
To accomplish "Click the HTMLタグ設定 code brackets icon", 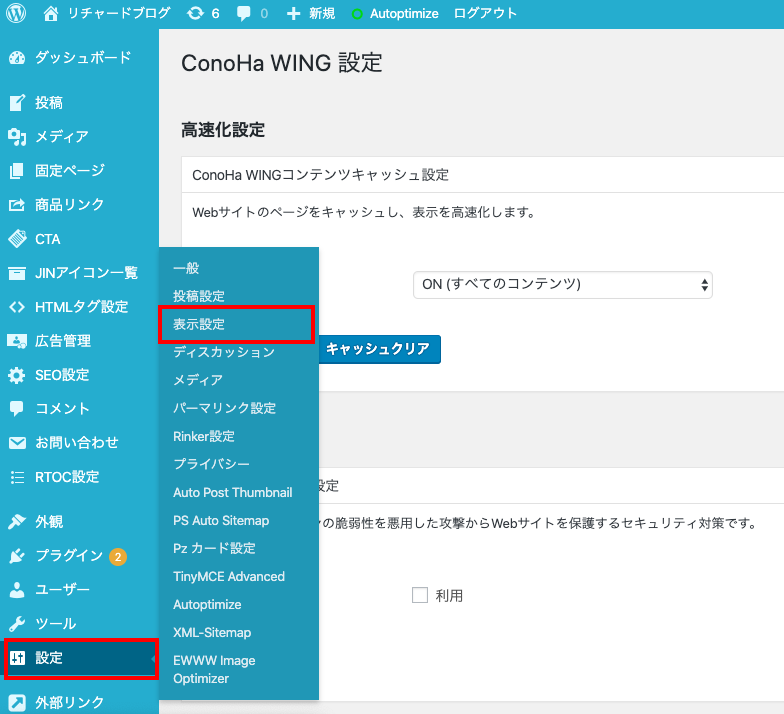I will point(16,306).
